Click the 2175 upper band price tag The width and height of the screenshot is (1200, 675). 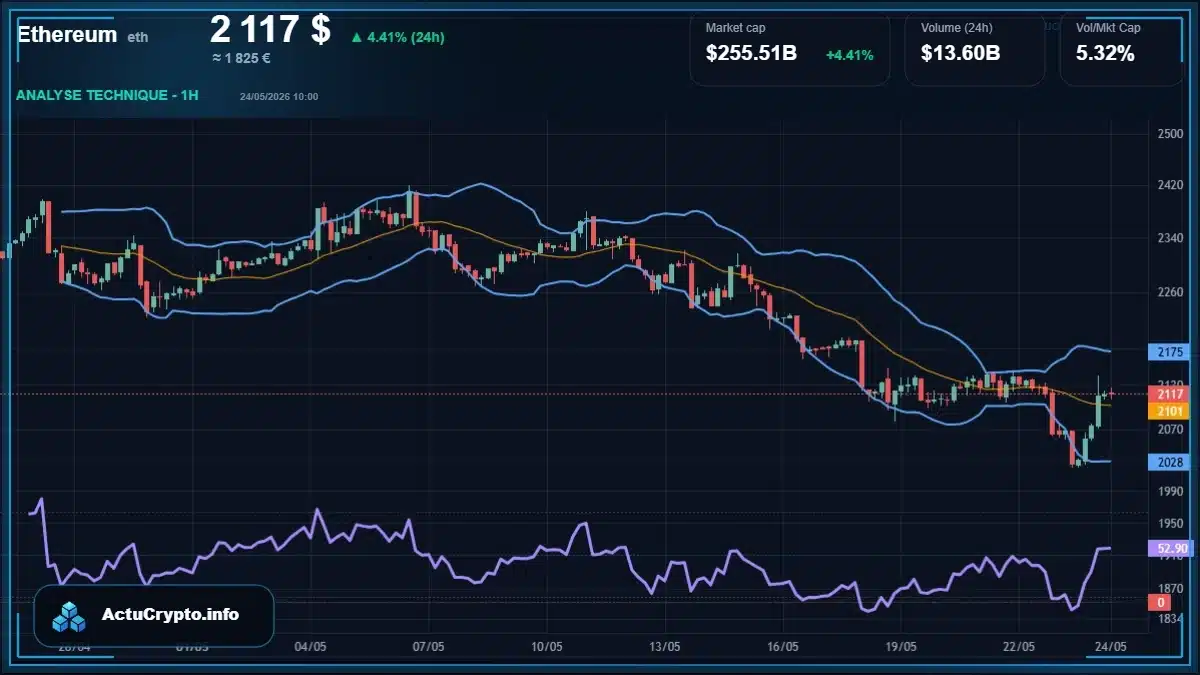tap(1170, 352)
